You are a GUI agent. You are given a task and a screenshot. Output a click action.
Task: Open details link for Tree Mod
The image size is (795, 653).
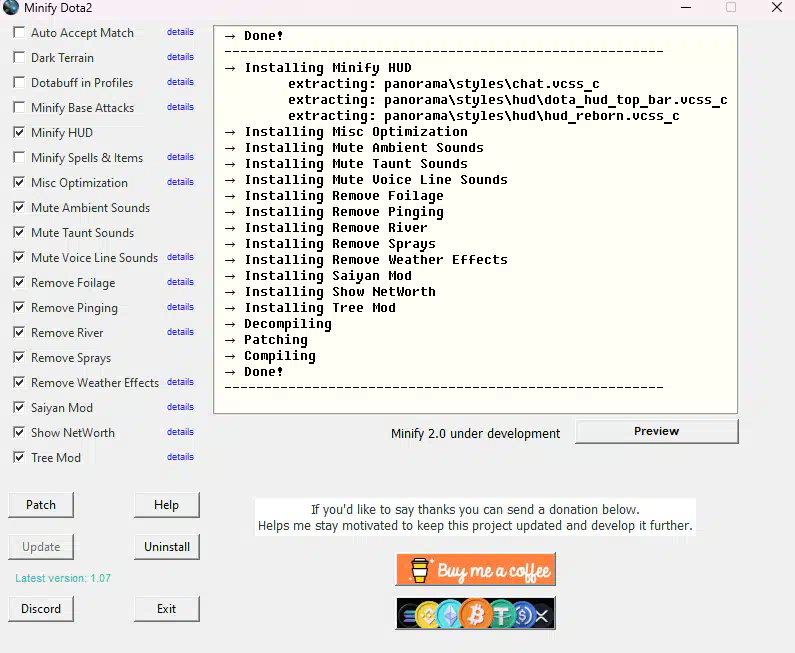click(180, 457)
